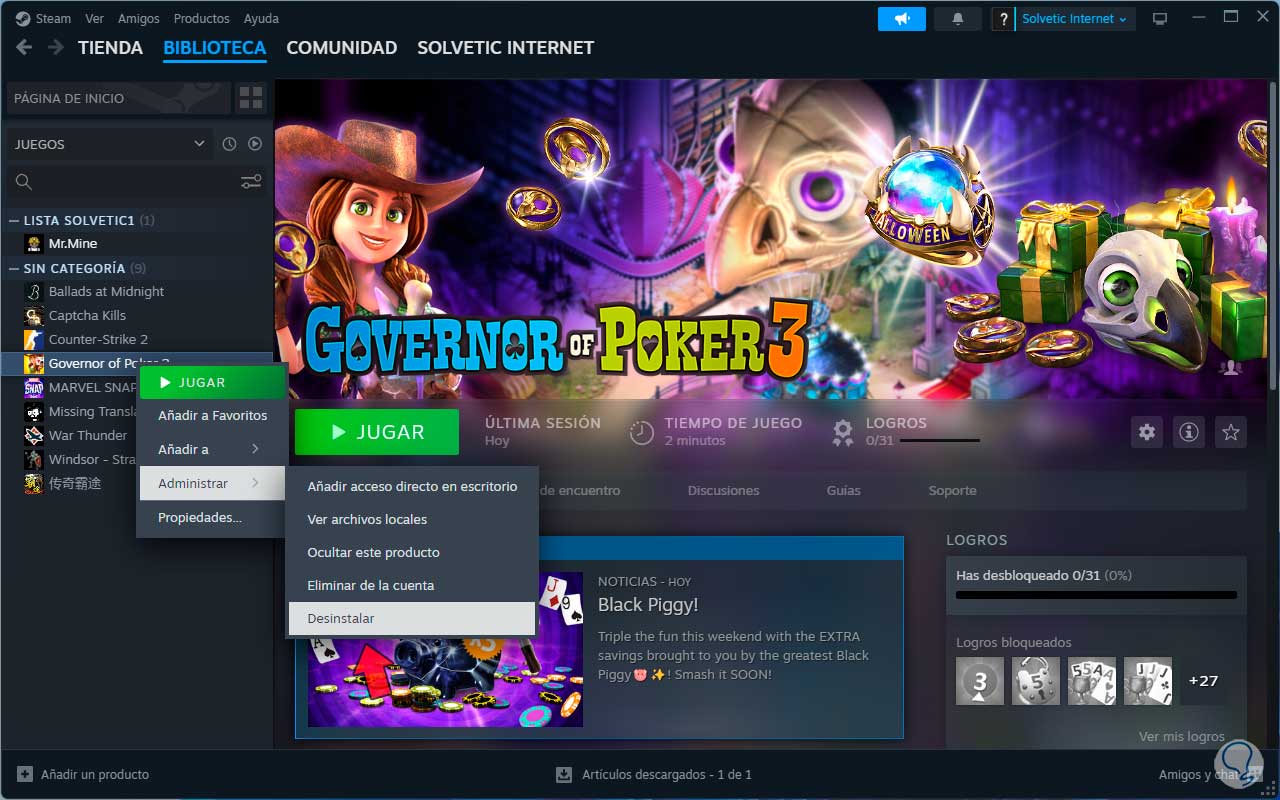Image resolution: width=1280 pixels, height=800 pixels.
Task: Choose Ver archivos locales
Action: (412, 519)
